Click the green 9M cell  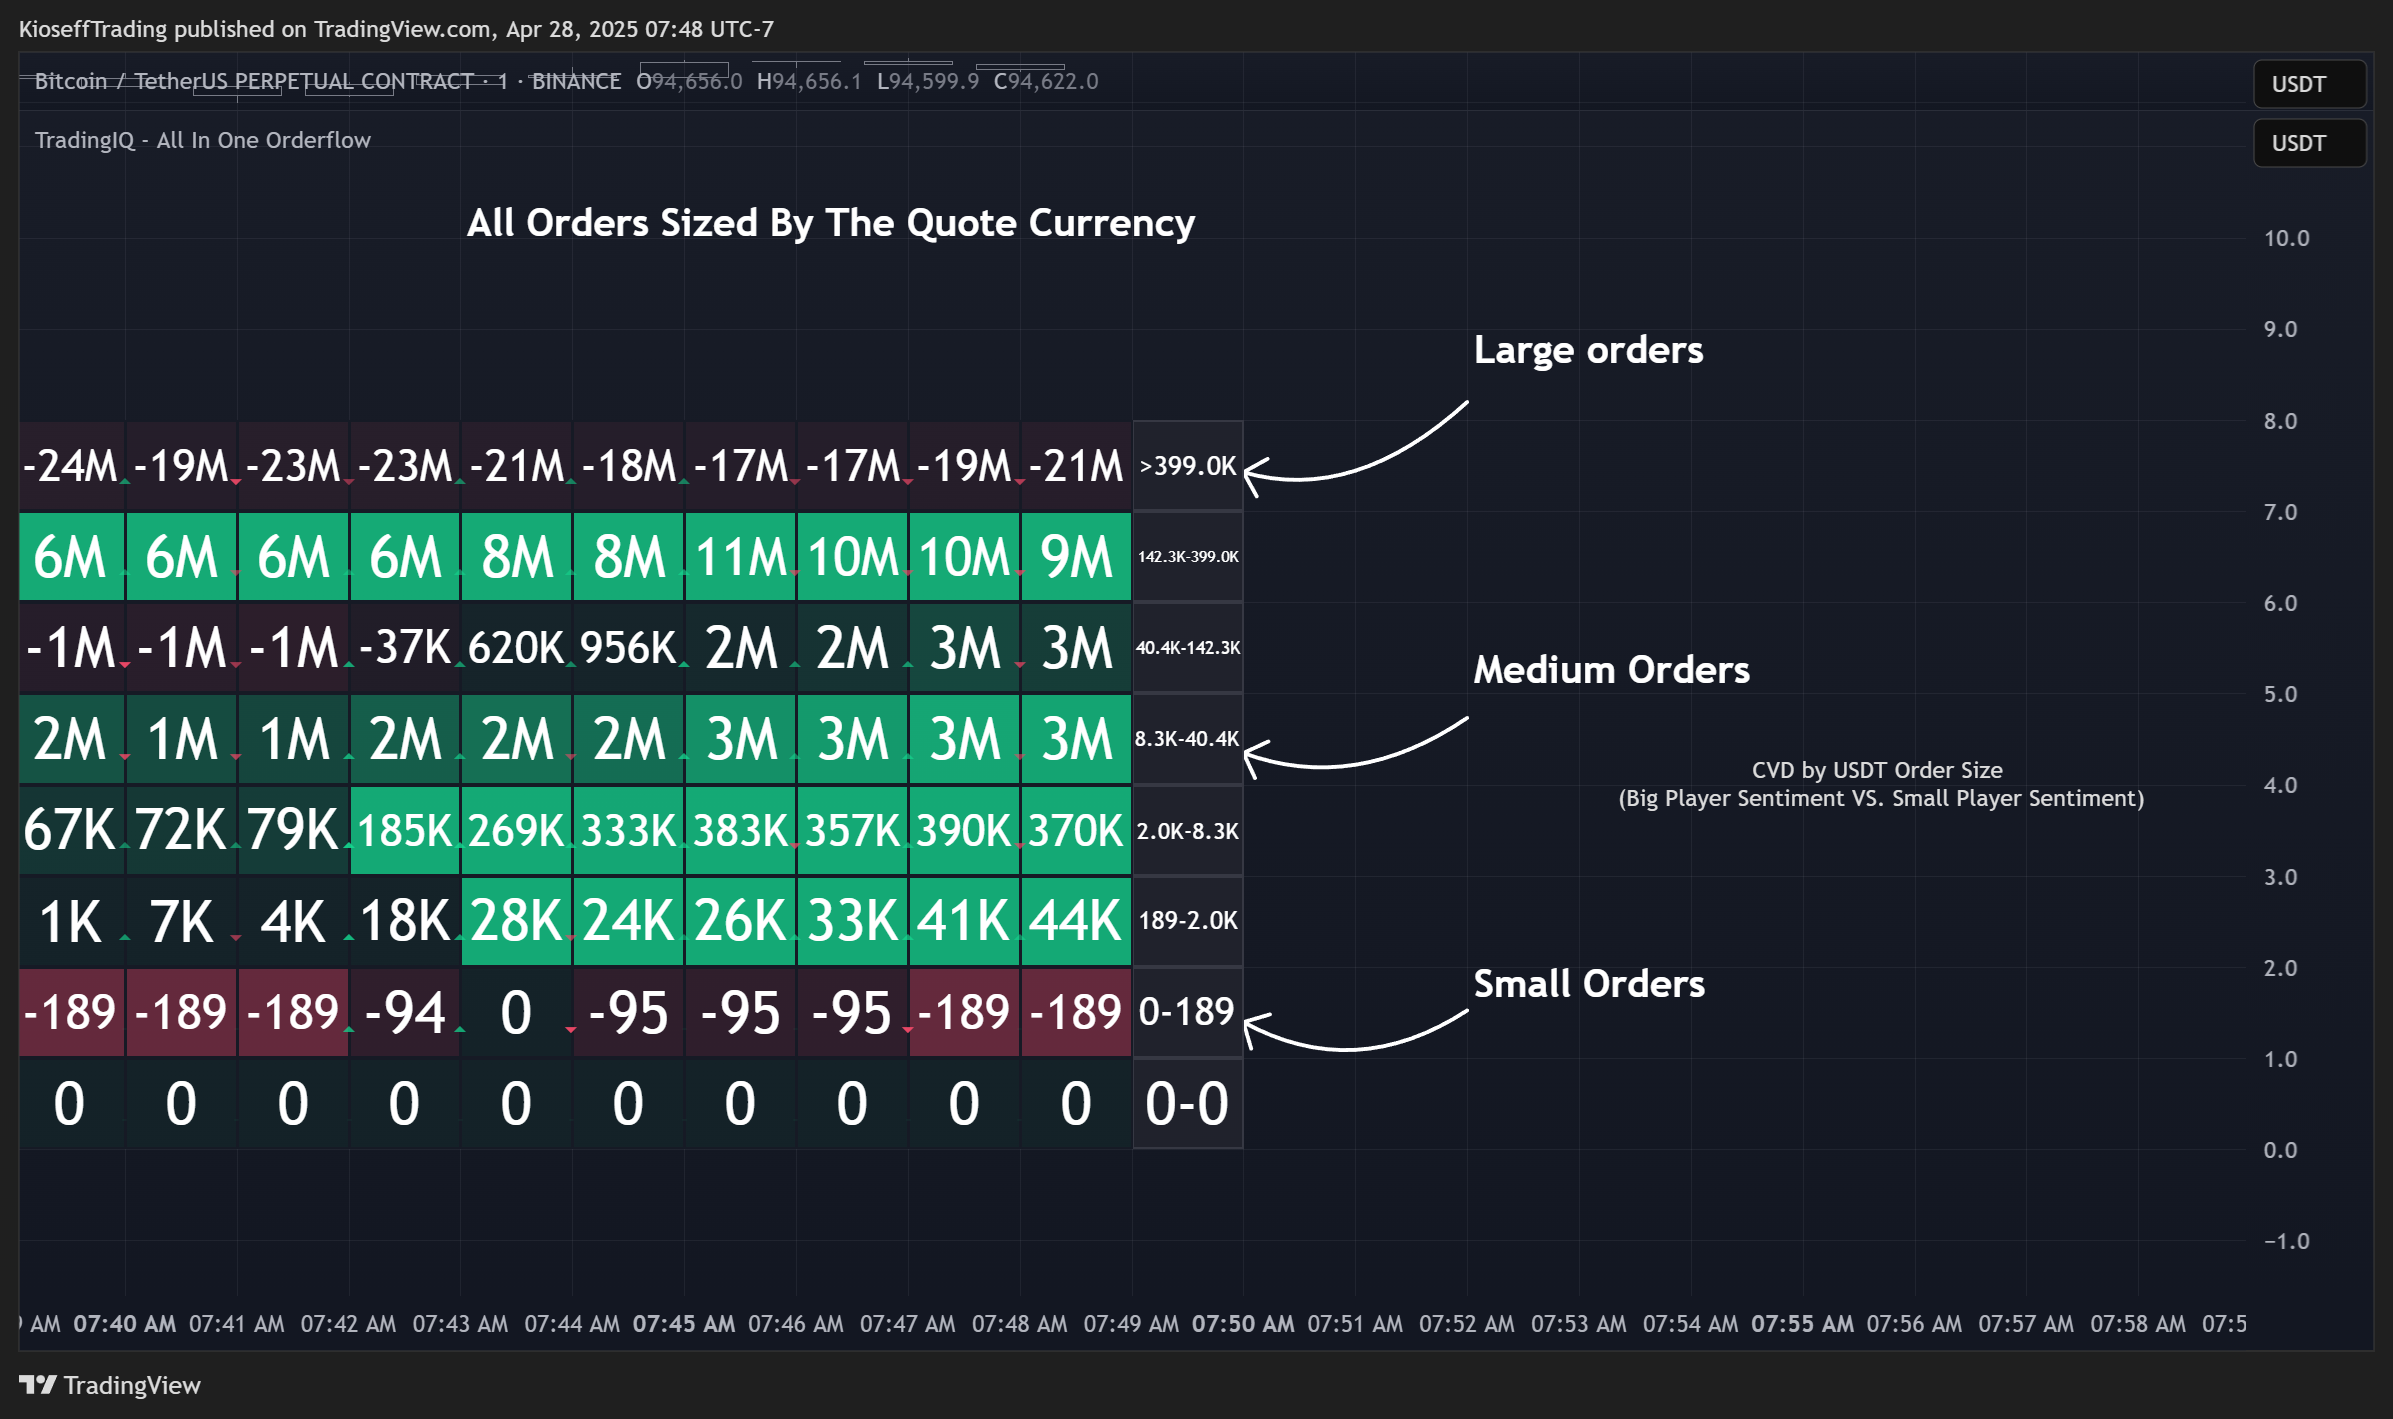tap(1076, 557)
